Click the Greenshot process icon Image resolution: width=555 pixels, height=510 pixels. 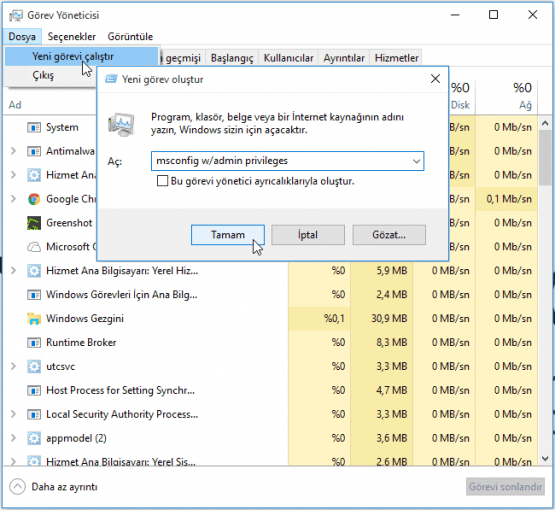(x=34, y=223)
